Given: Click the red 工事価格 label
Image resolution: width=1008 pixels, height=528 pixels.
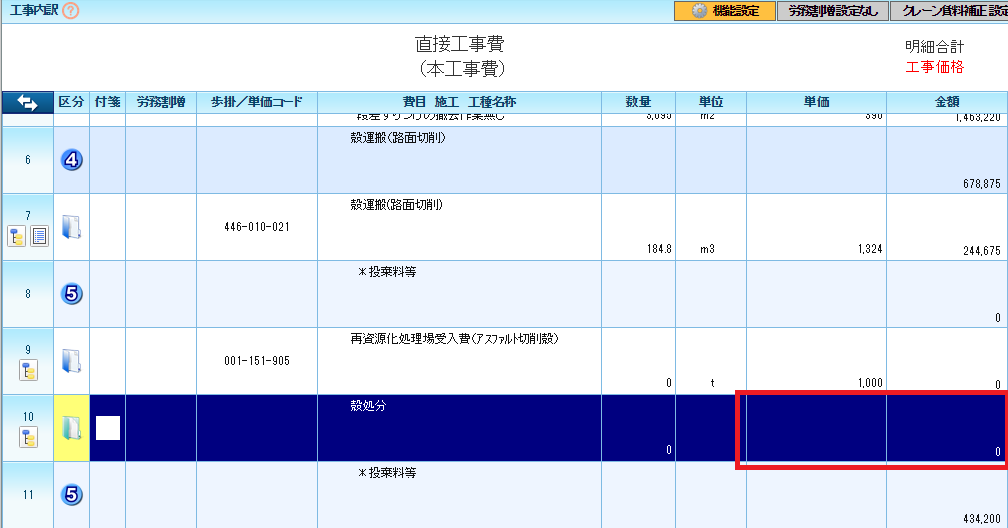Looking at the screenshot, I should click(935, 67).
